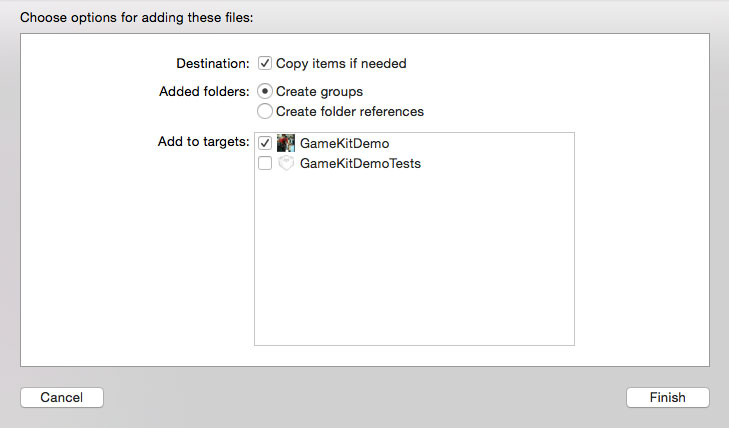729x428 pixels.
Task: Click the "Add to targets:" label
Action: point(203,142)
